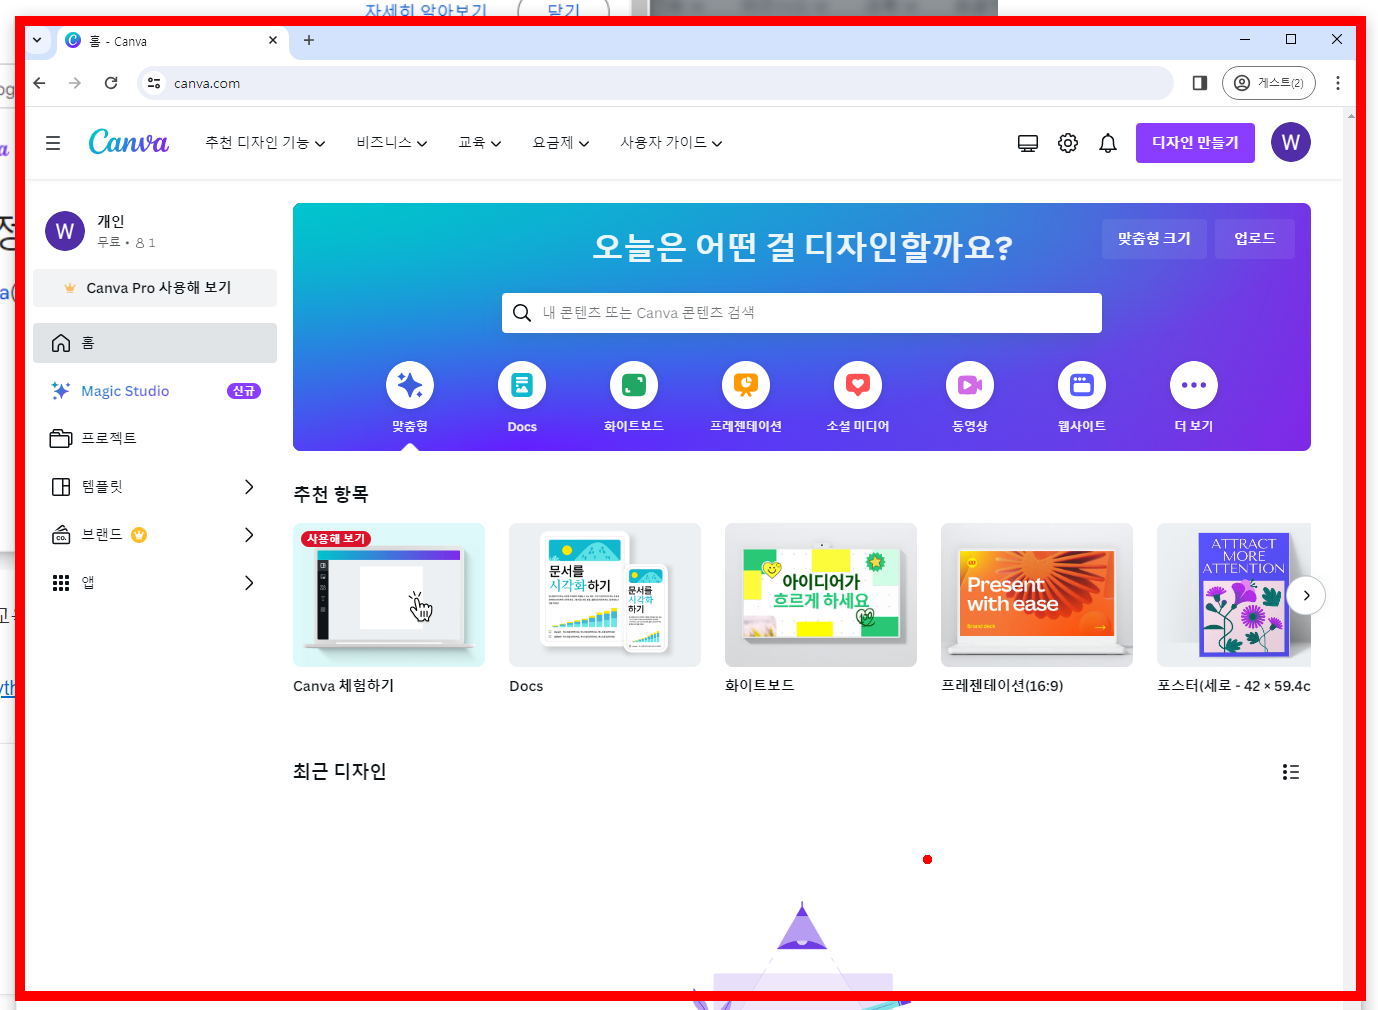Open the W account avatar in header
This screenshot has height=1010, width=1378.
[1291, 142]
